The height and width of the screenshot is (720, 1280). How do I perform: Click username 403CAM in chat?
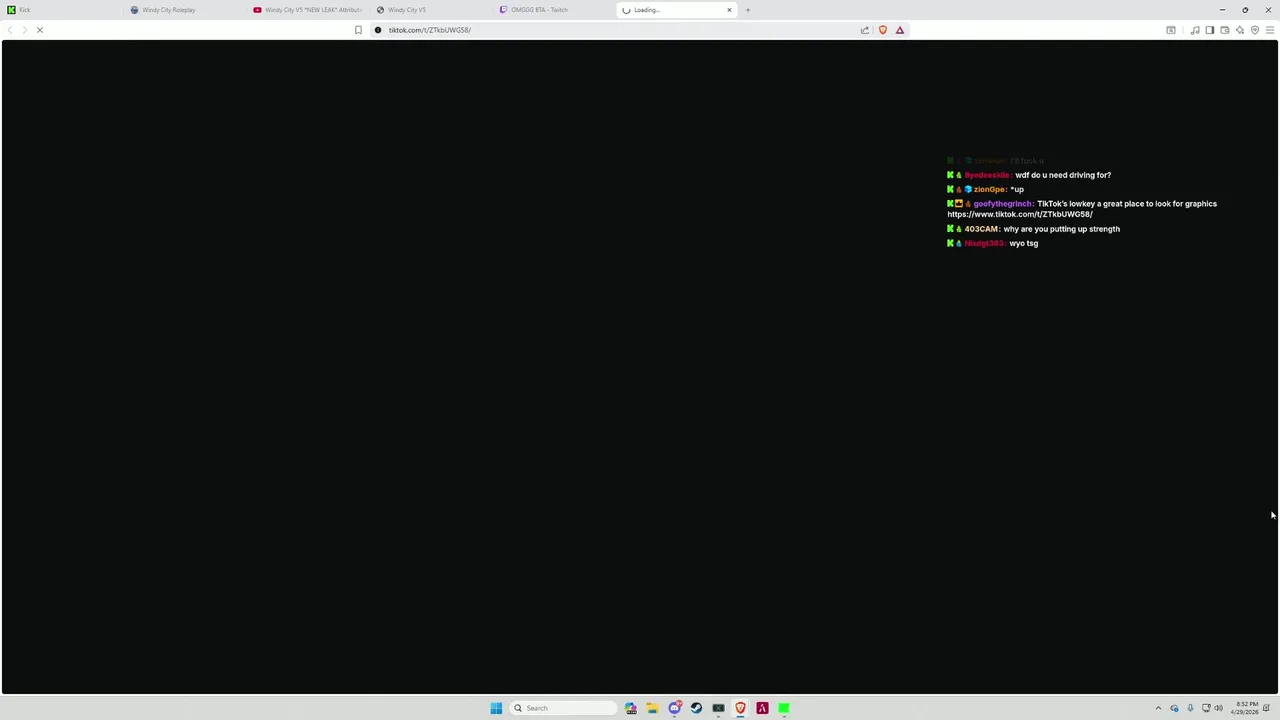tap(982, 229)
